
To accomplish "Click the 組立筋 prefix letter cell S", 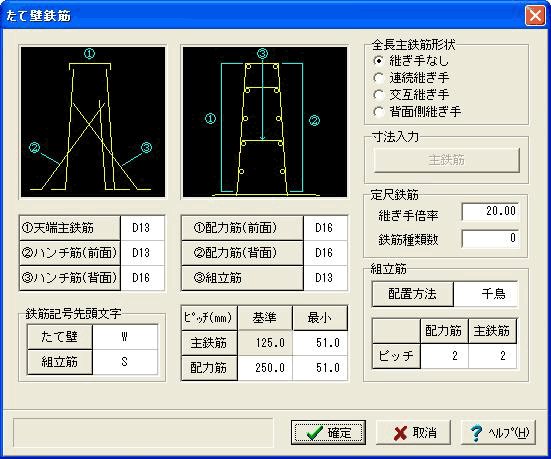I will [x=125, y=362].
